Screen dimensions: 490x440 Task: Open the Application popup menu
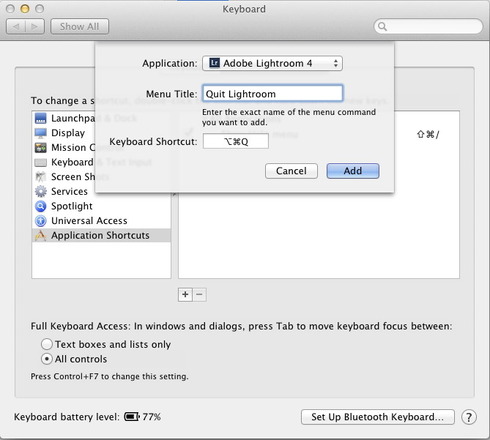click(x=272, y=63)
